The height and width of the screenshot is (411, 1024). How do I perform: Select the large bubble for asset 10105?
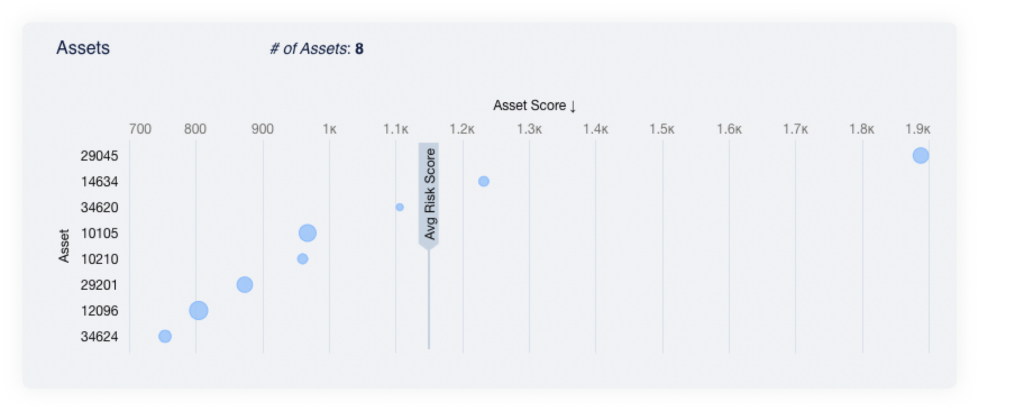point(307,233)
